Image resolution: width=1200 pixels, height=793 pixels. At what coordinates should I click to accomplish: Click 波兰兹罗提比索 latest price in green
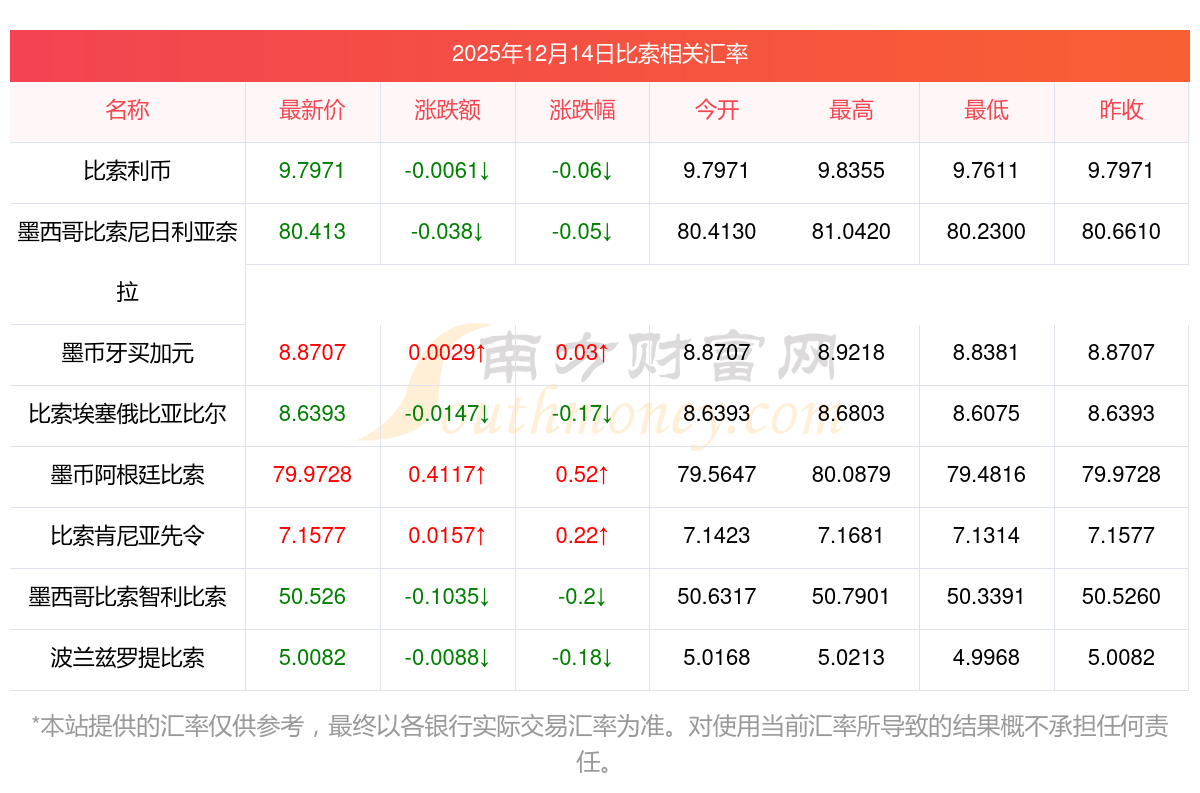point(312,658)
